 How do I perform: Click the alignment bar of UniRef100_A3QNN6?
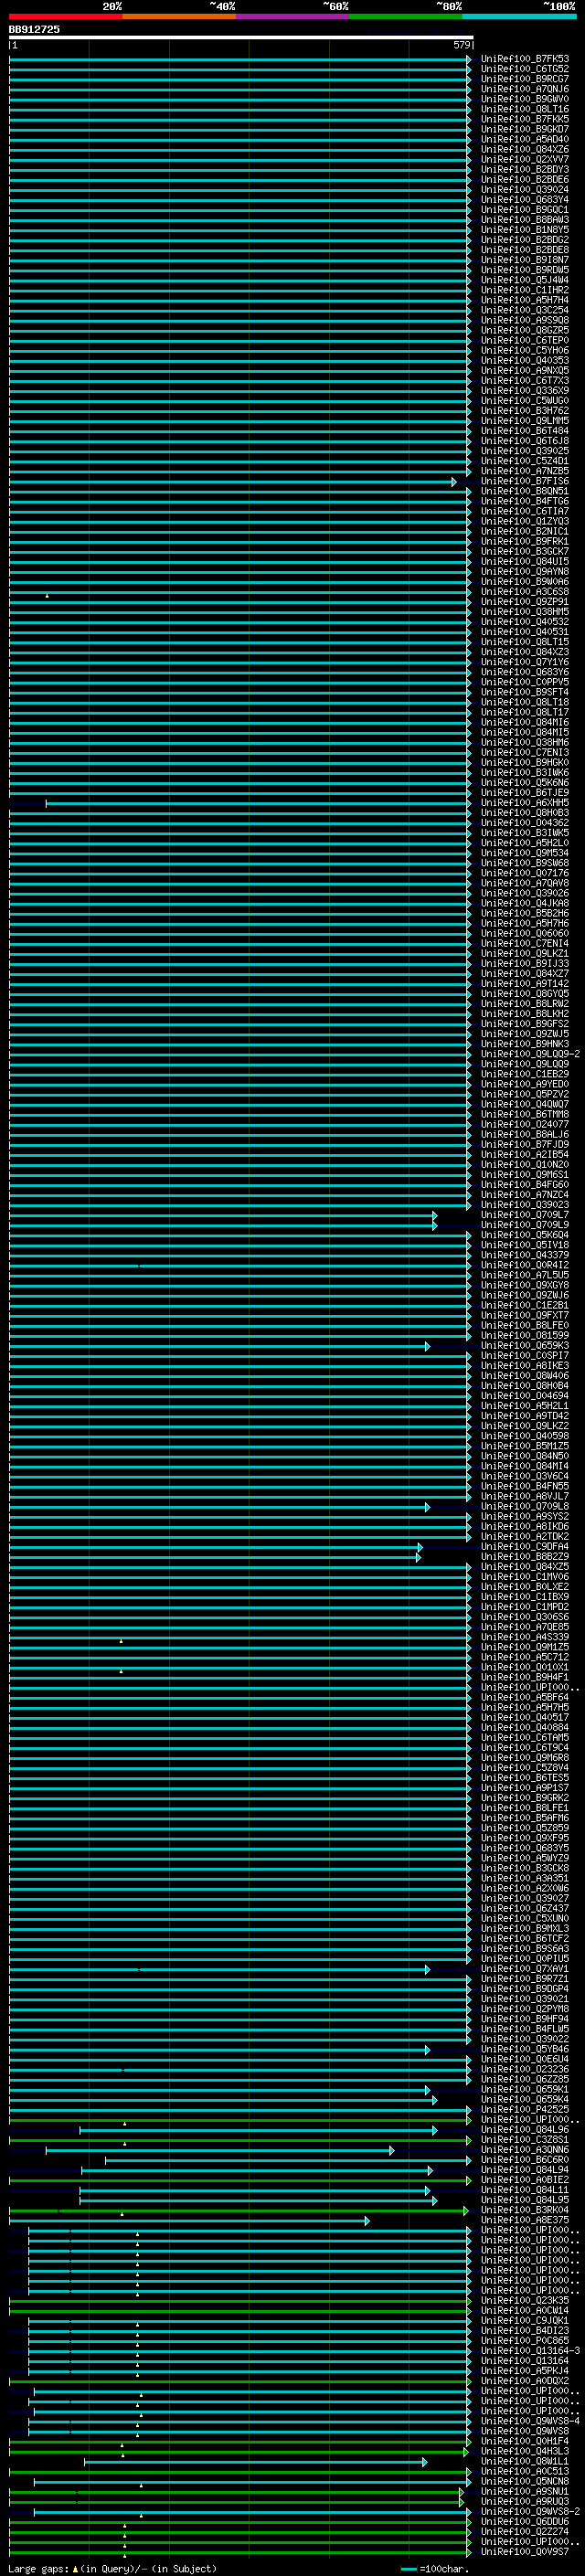(x=220, y=2150)
